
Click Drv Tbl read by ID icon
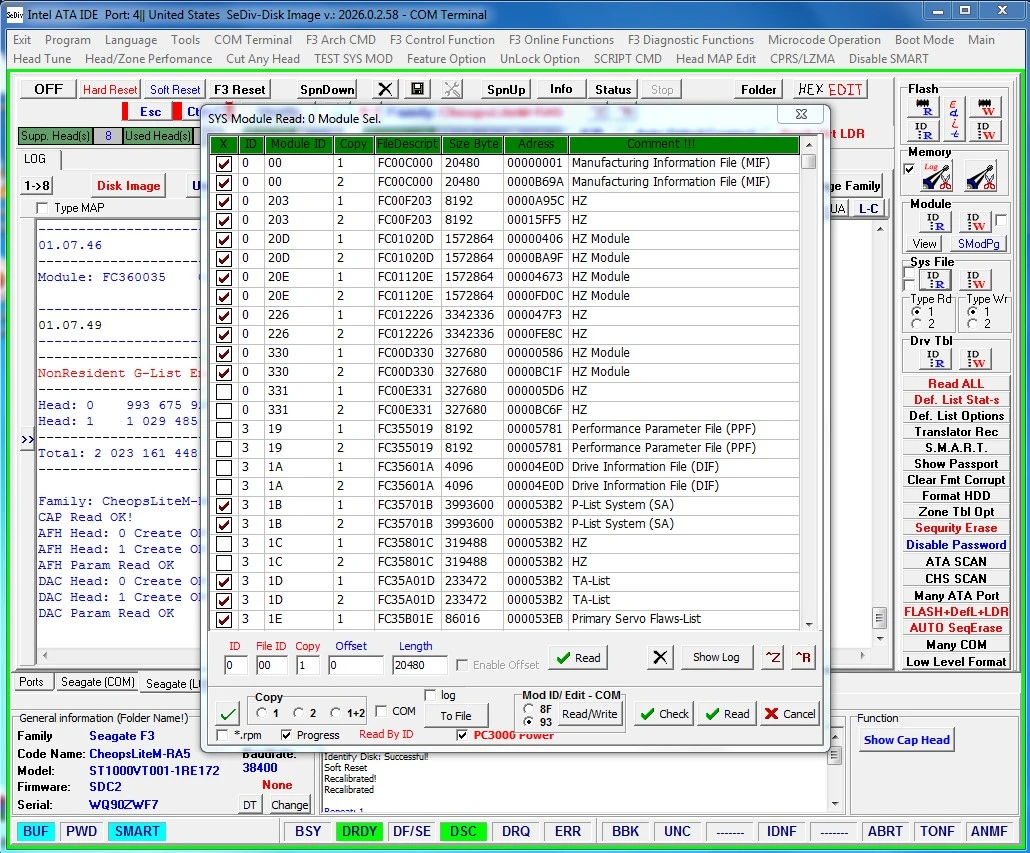pos(935,359)
